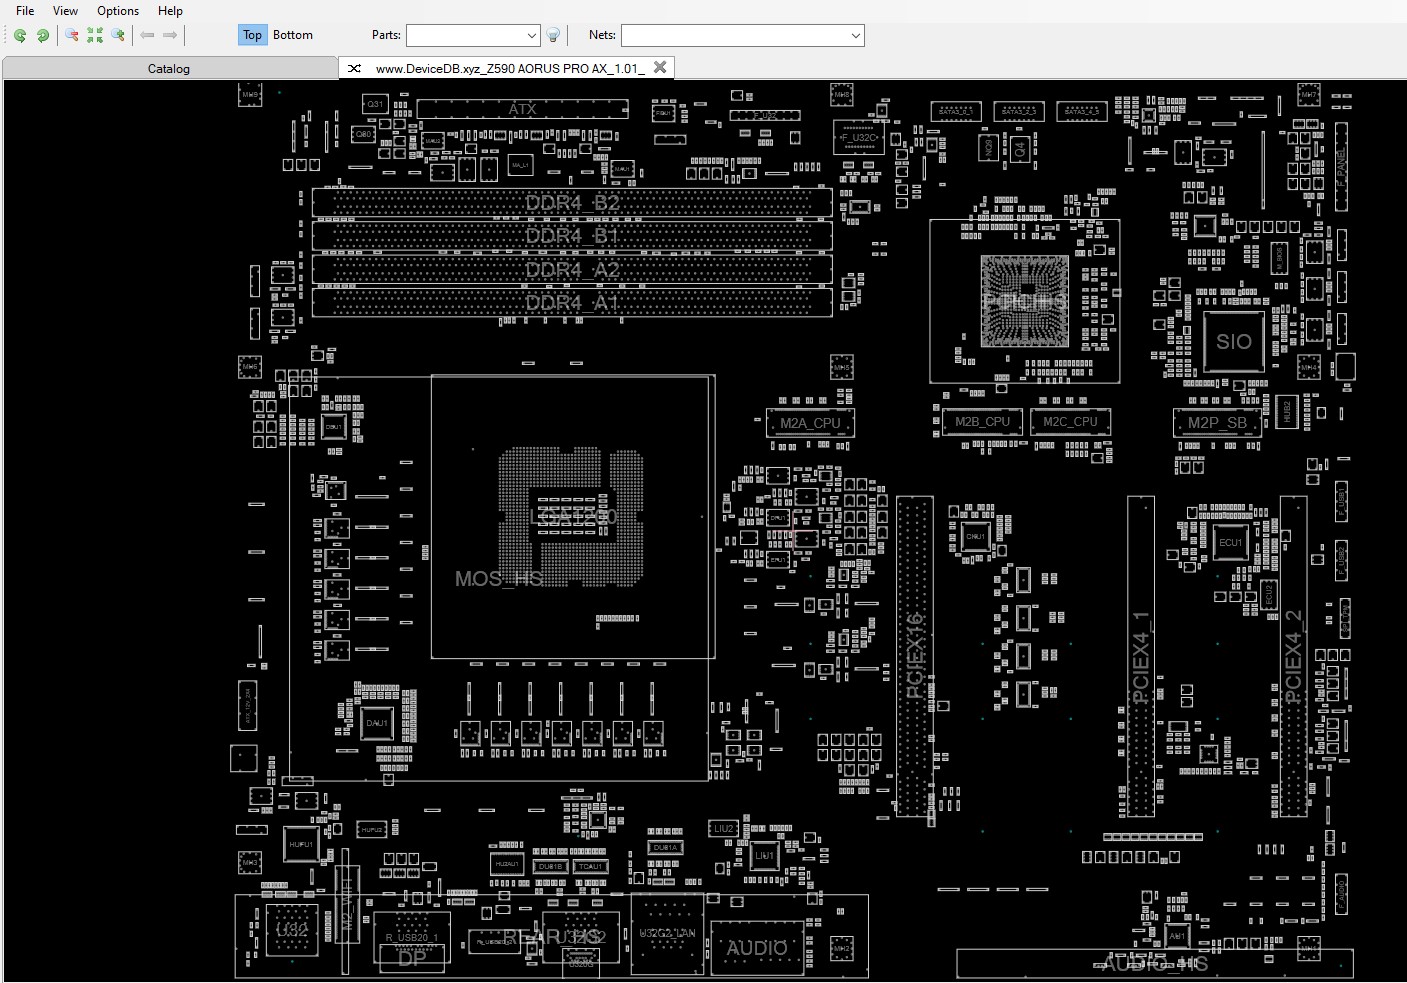The width and height of the screenshot is (1407, 983).
Task: Open the View menu
Action: tap(65, 11)
